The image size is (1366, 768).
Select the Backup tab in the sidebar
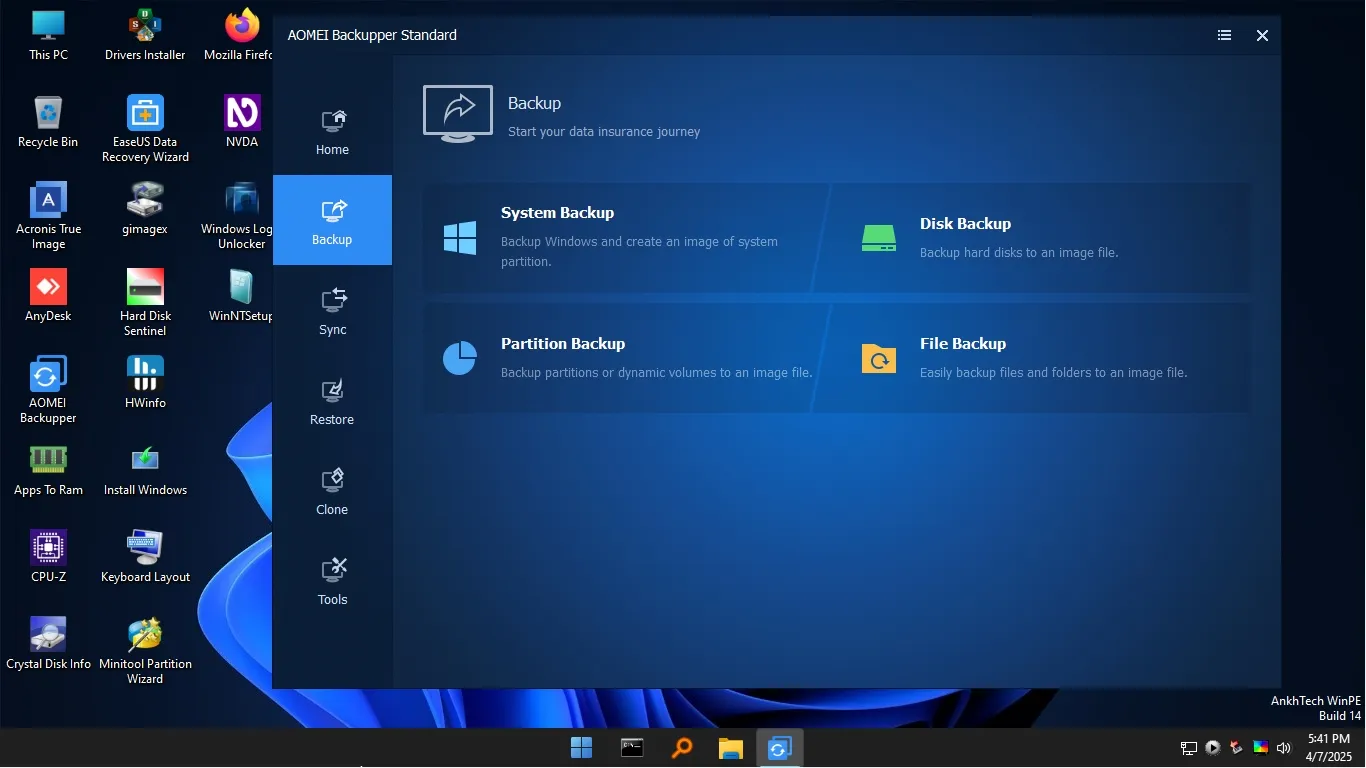(332, 220)
